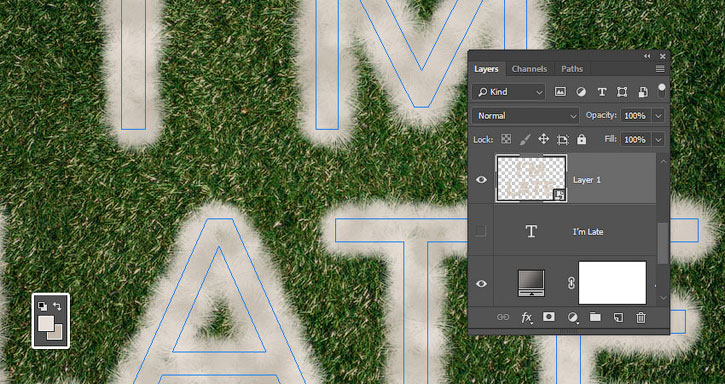
Task: Click the Link layers button
Action: click(503, 317)
